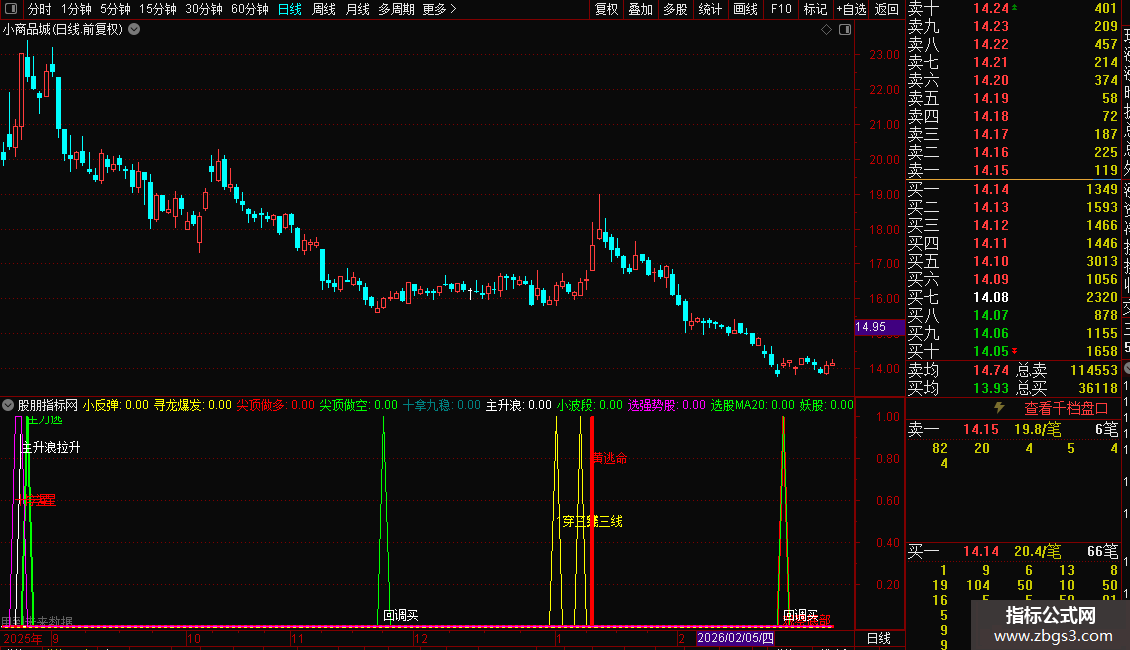Click the first 回调买 signal near December
This screenshot has height=650, width=1130.
[x=401, y=615]
